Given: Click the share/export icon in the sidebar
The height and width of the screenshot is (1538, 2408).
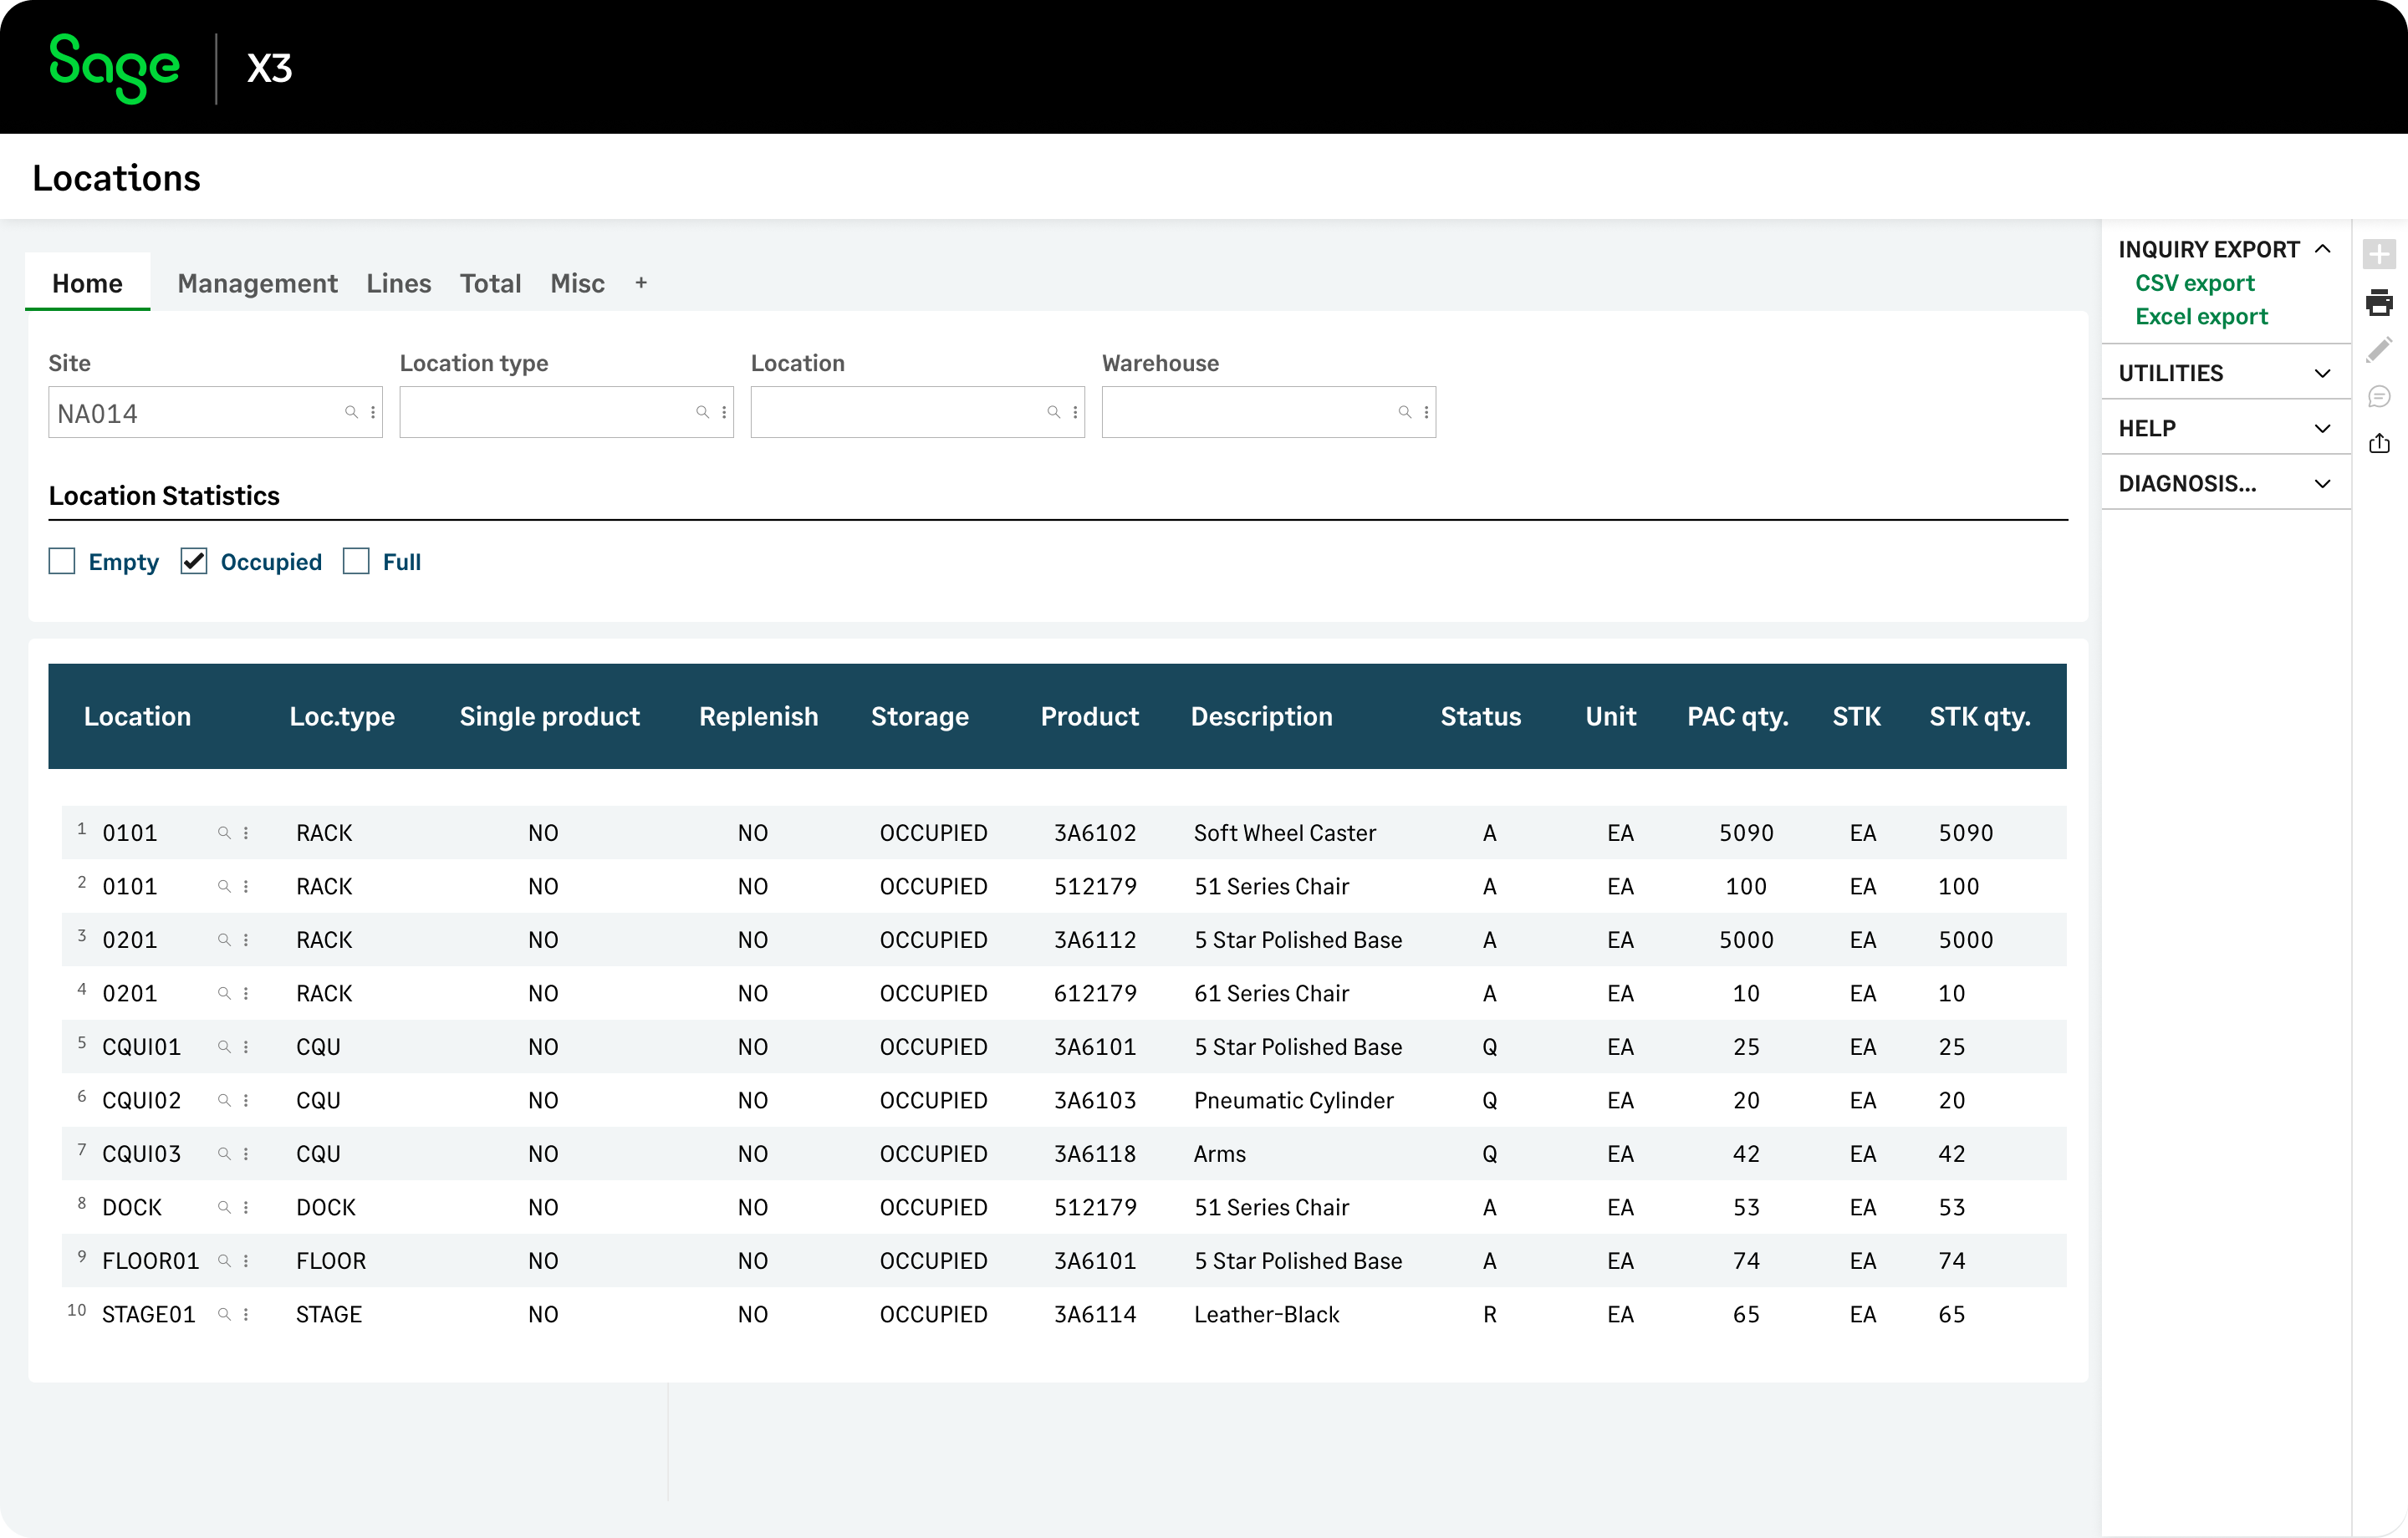Looking at the screenshot, I should 2379,443.
